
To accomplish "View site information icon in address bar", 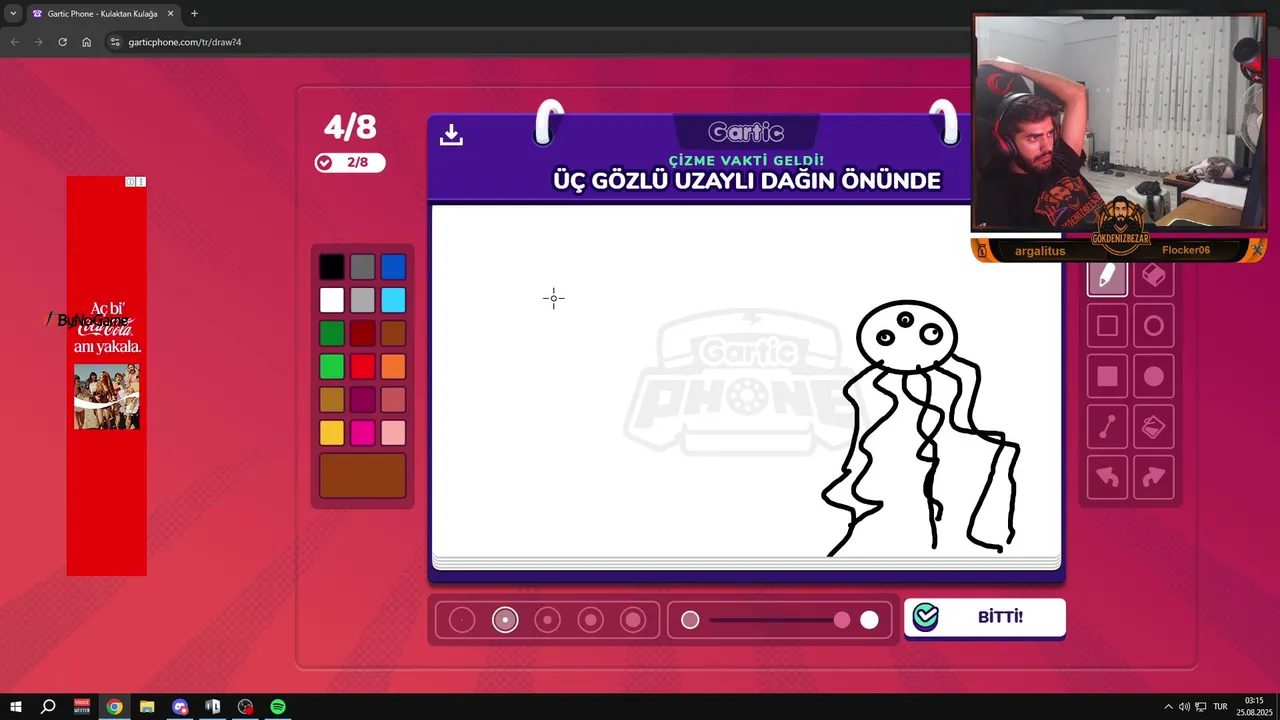I will pyautogui.click(x=115, y=42).
